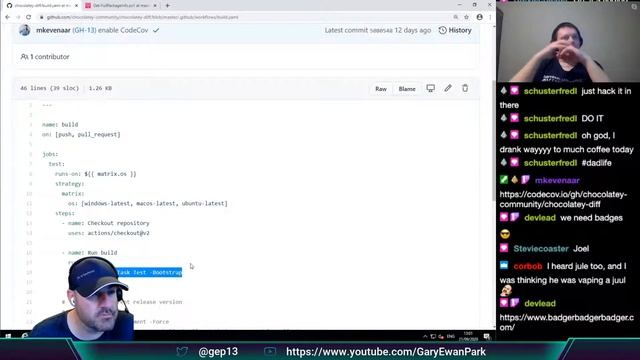Open the taskbar clock and date
This screenshot has height=360, width=640.
tap(468, 336)
